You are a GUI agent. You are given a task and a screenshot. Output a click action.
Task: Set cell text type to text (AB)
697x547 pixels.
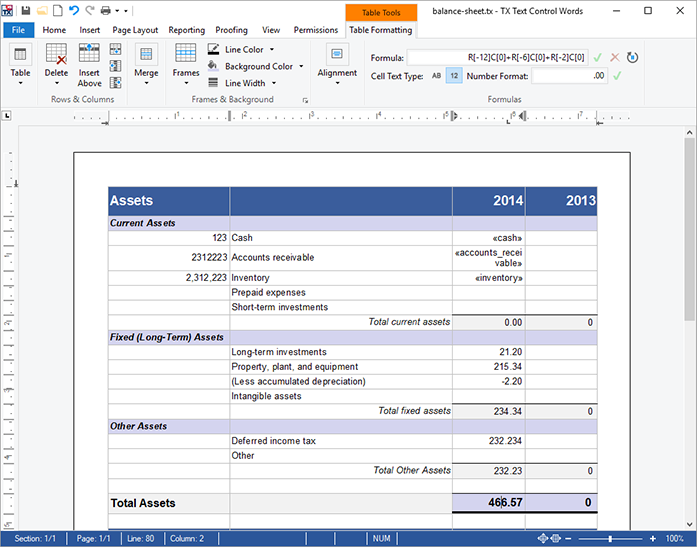tap(437, 76)
